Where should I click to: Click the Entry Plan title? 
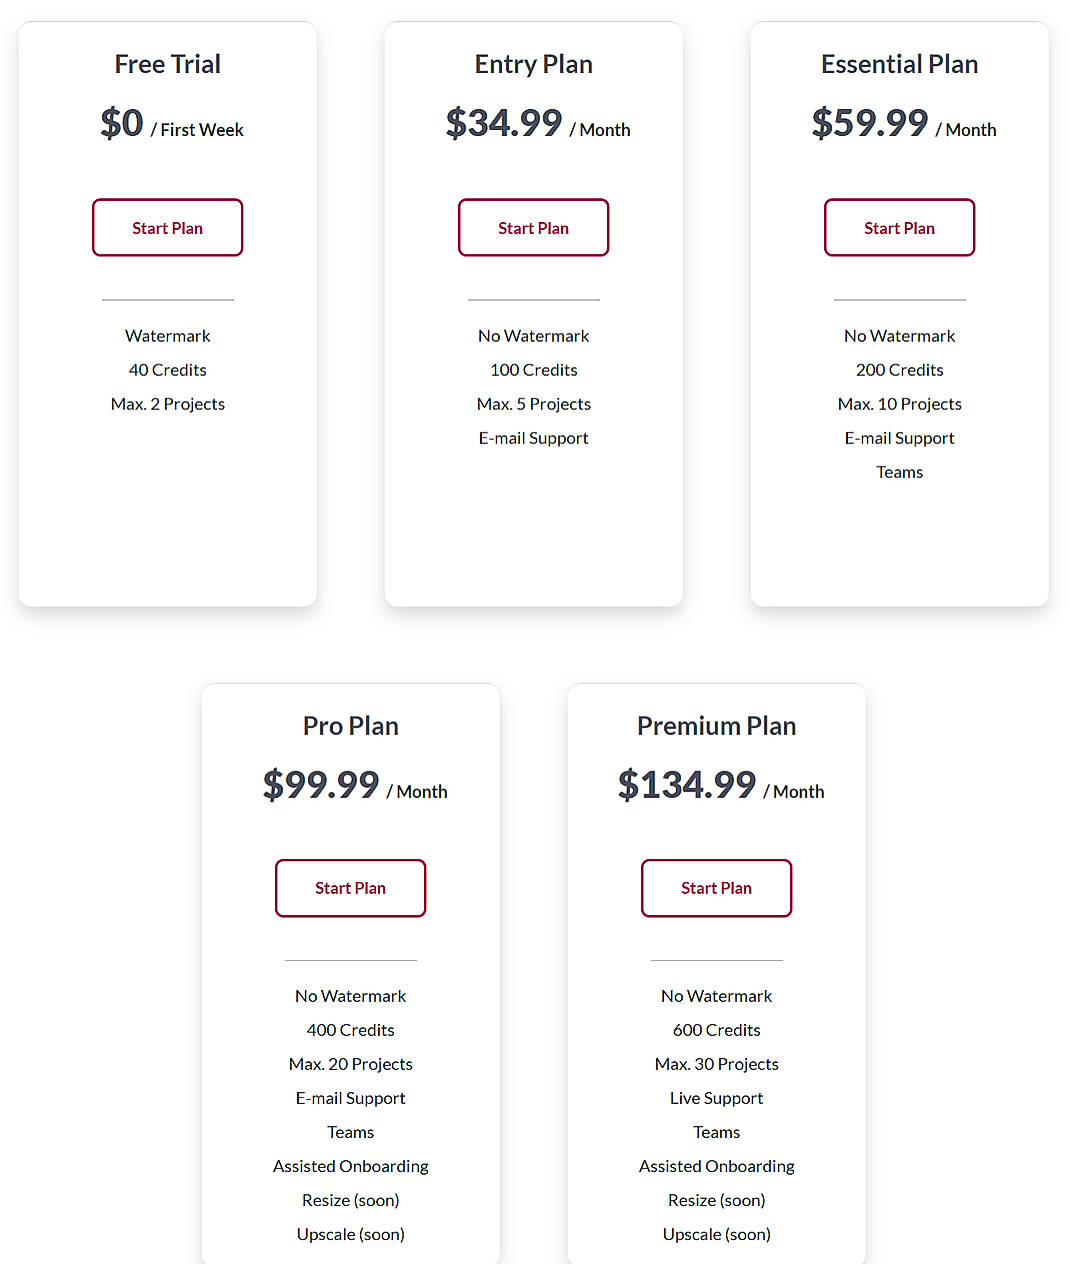(533, 63)
